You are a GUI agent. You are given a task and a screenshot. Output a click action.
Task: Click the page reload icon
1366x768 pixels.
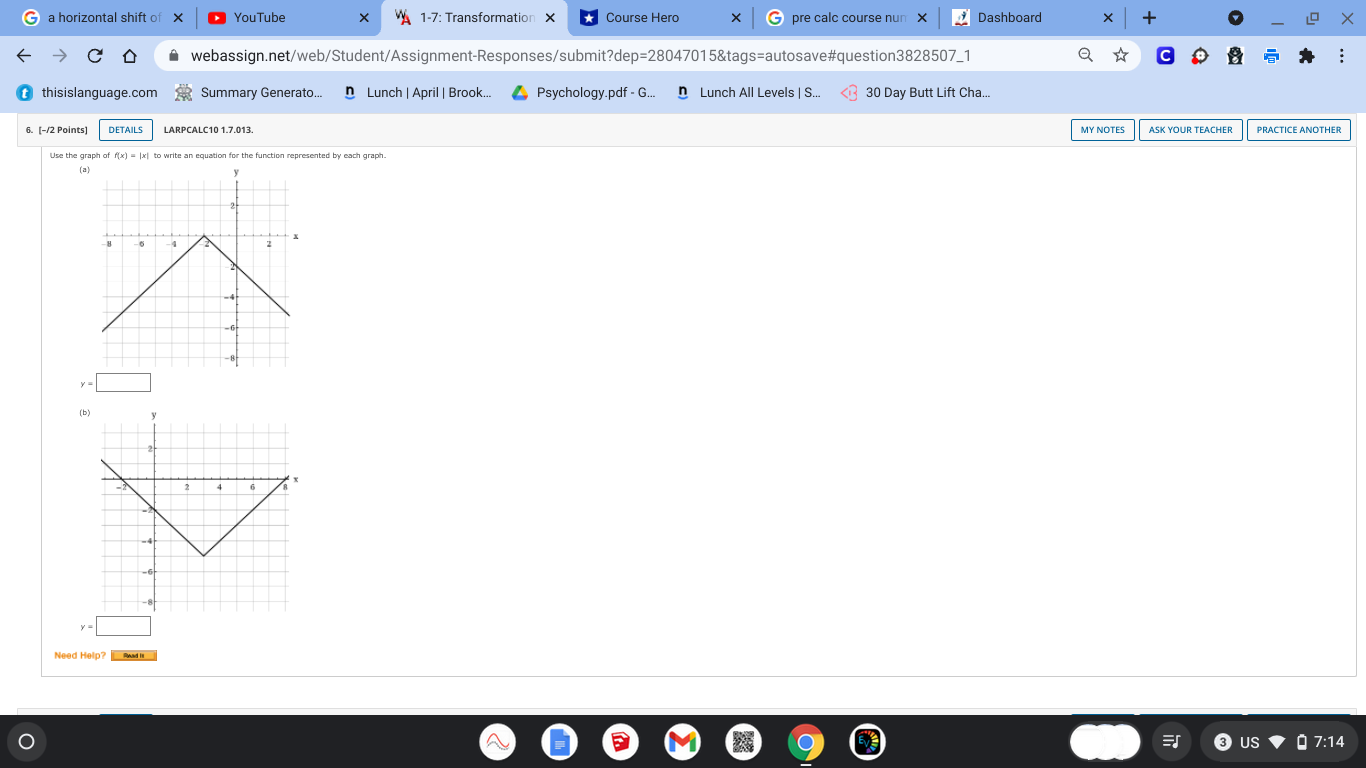click(93, 56)
